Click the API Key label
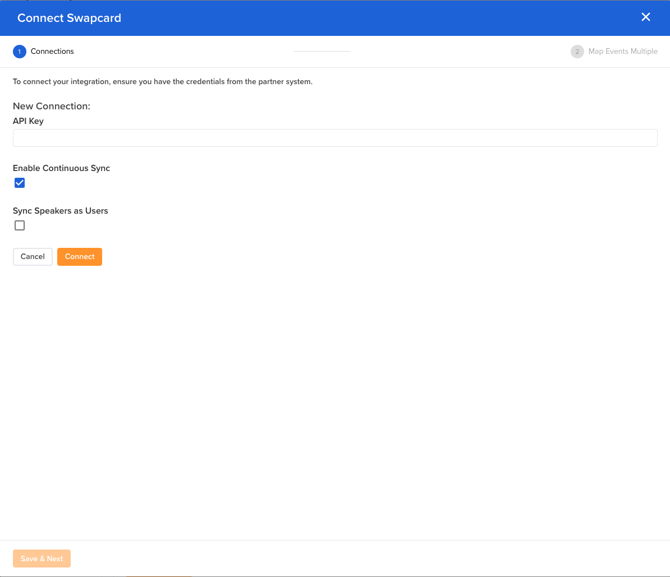This screenshot has height=577, width=670. tap(28, 121)
